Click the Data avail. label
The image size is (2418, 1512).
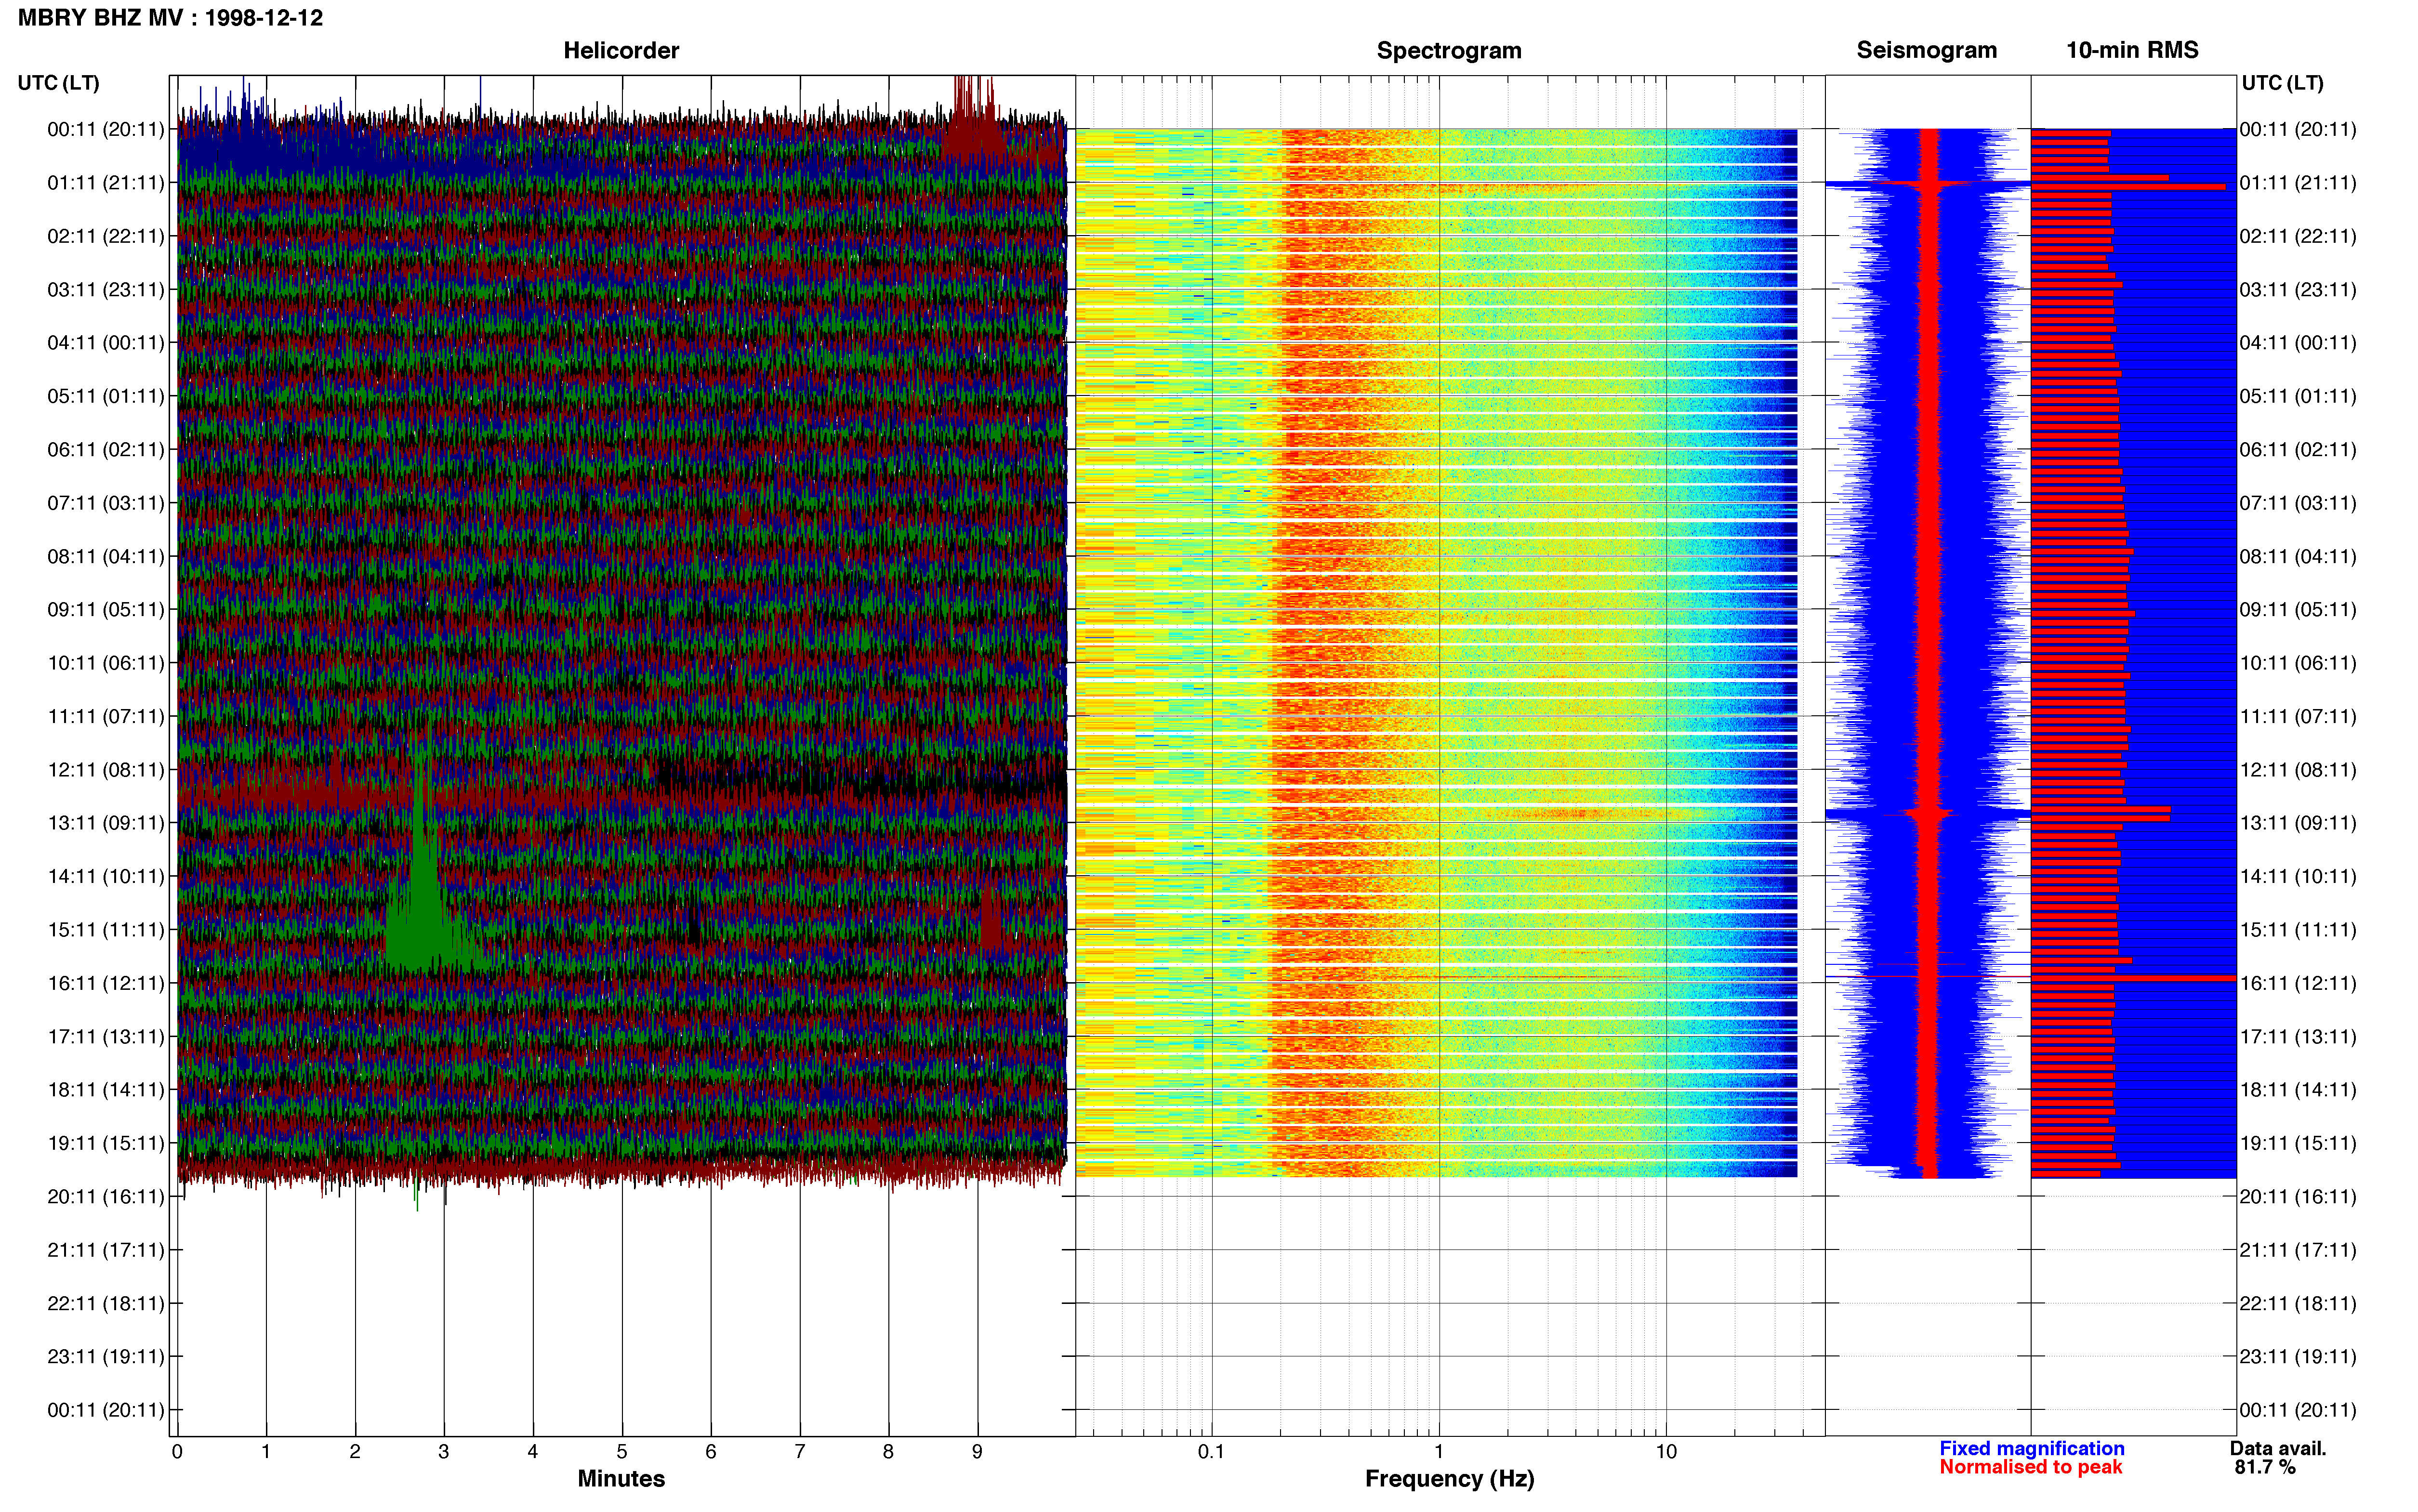pyautogui.click(x=2278, y=1448)
